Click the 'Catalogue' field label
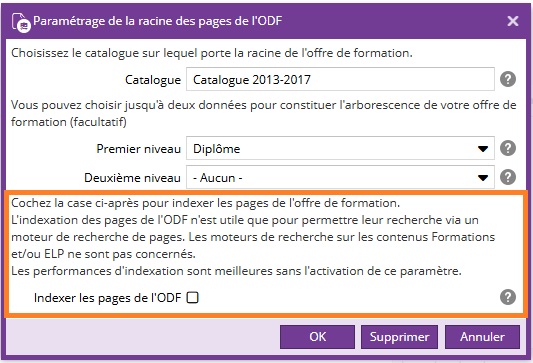 tap(153, 80)
